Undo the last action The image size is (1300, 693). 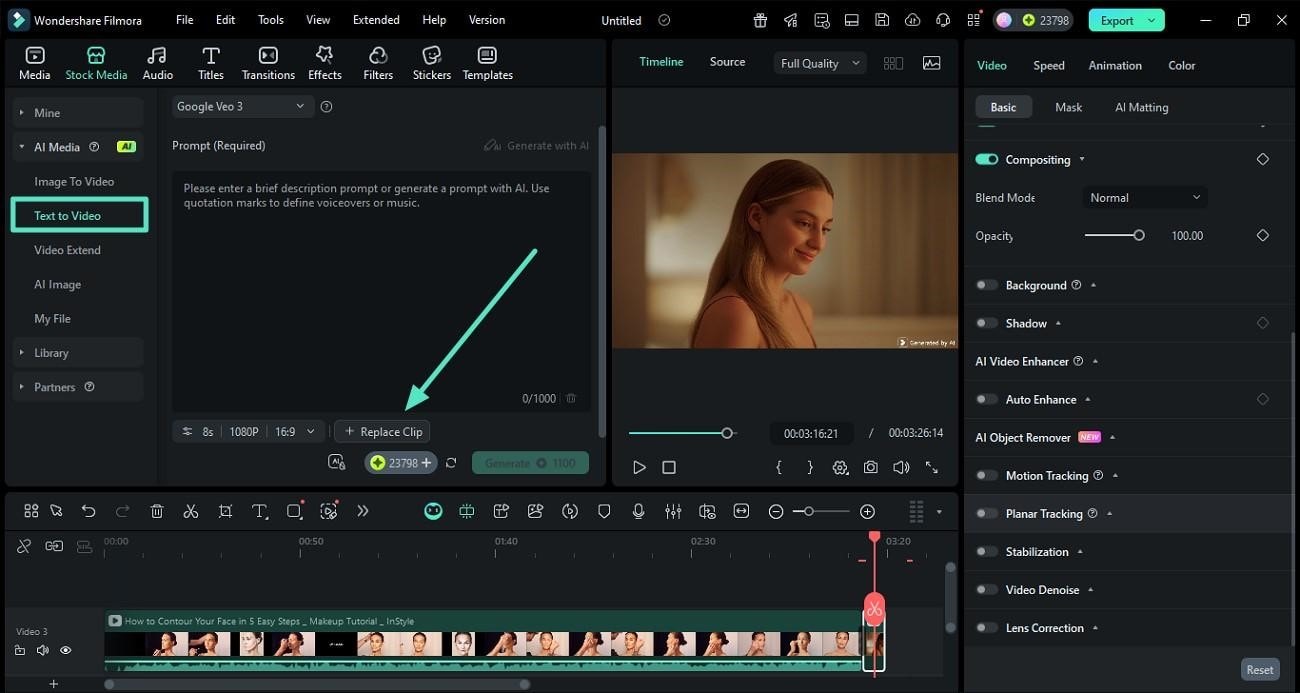click(88, 511)
